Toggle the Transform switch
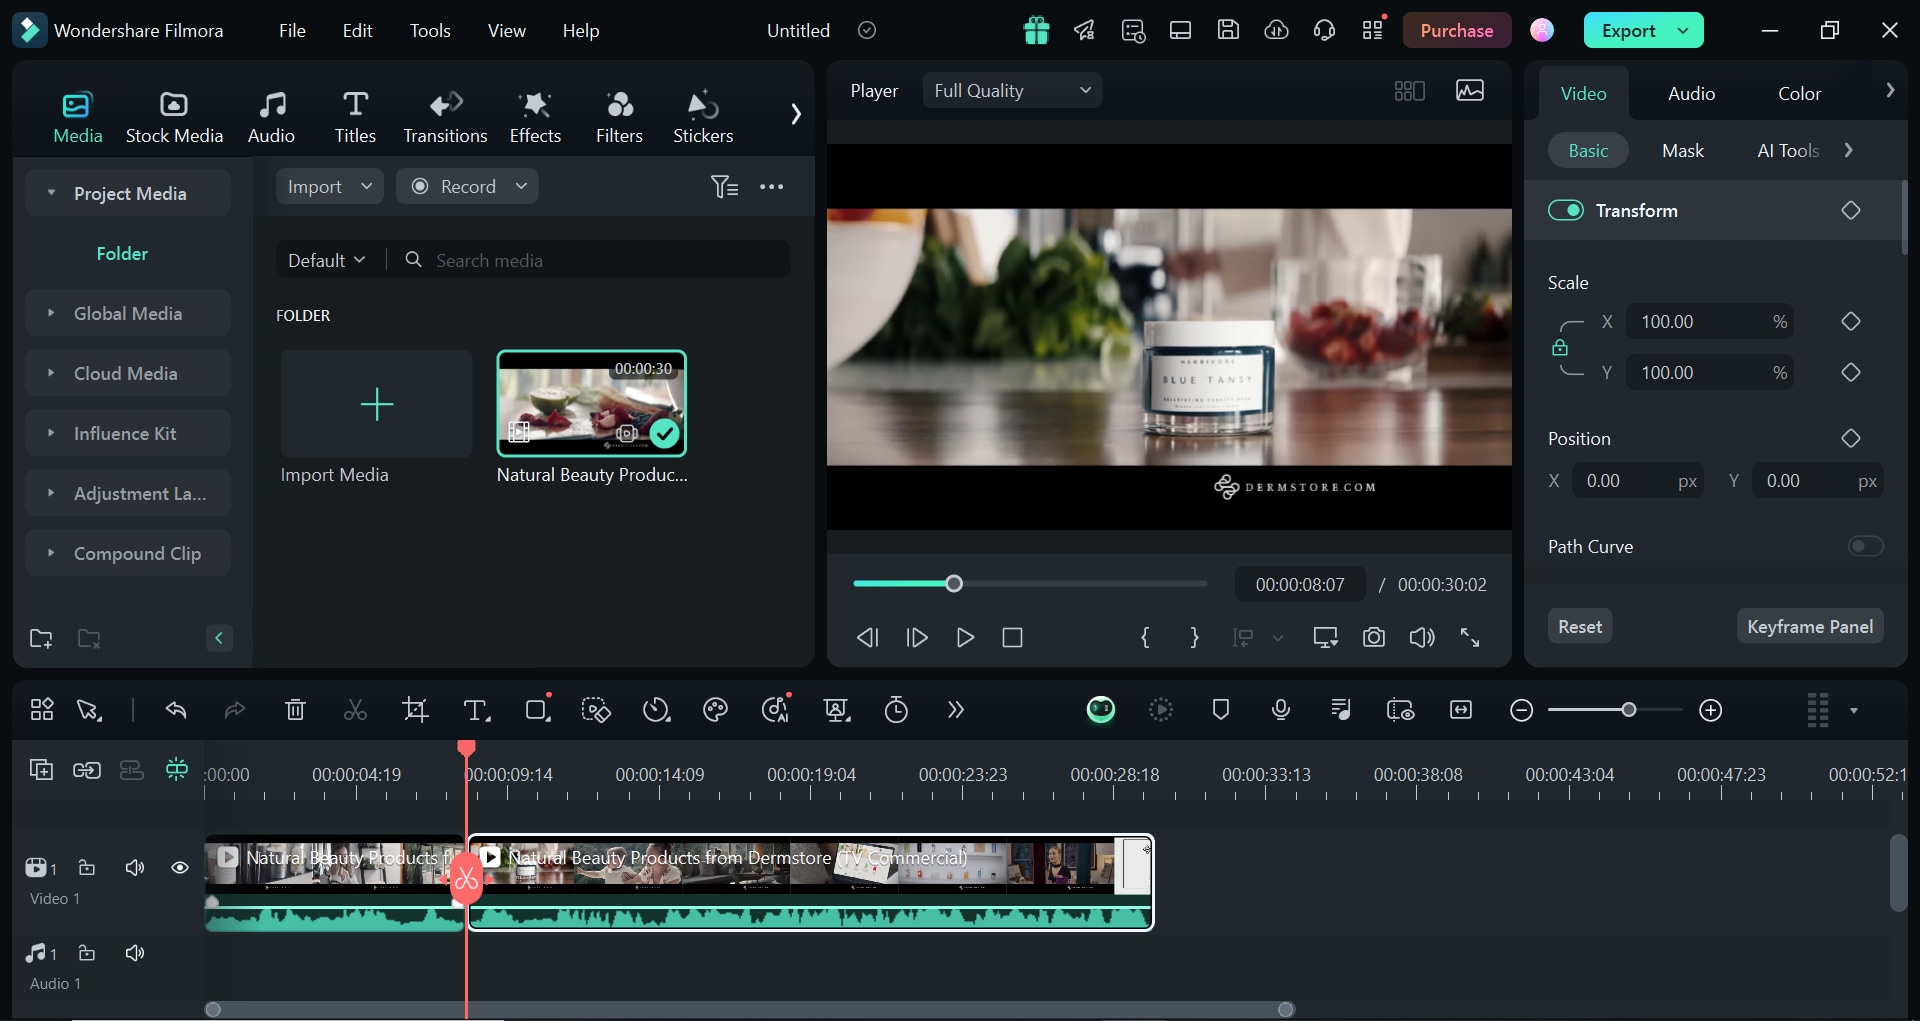Screen dimensions: 1920x1021 pyautogui.click(x=1566, y=210)
